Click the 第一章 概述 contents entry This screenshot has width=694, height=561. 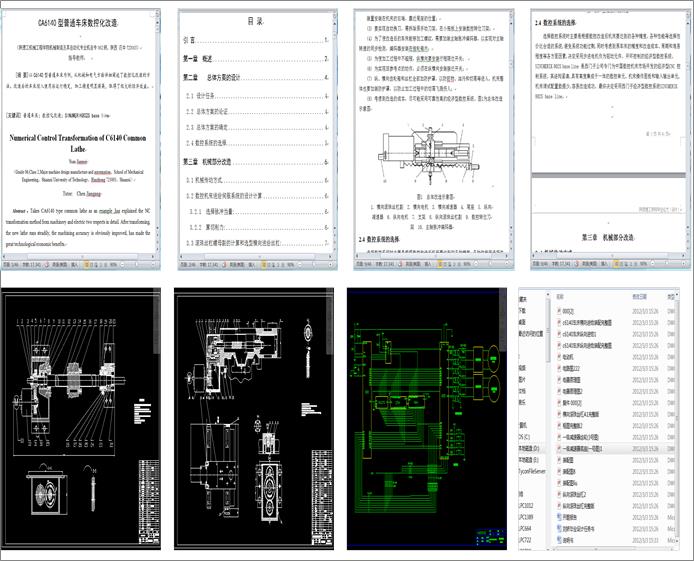click(256, 59)
